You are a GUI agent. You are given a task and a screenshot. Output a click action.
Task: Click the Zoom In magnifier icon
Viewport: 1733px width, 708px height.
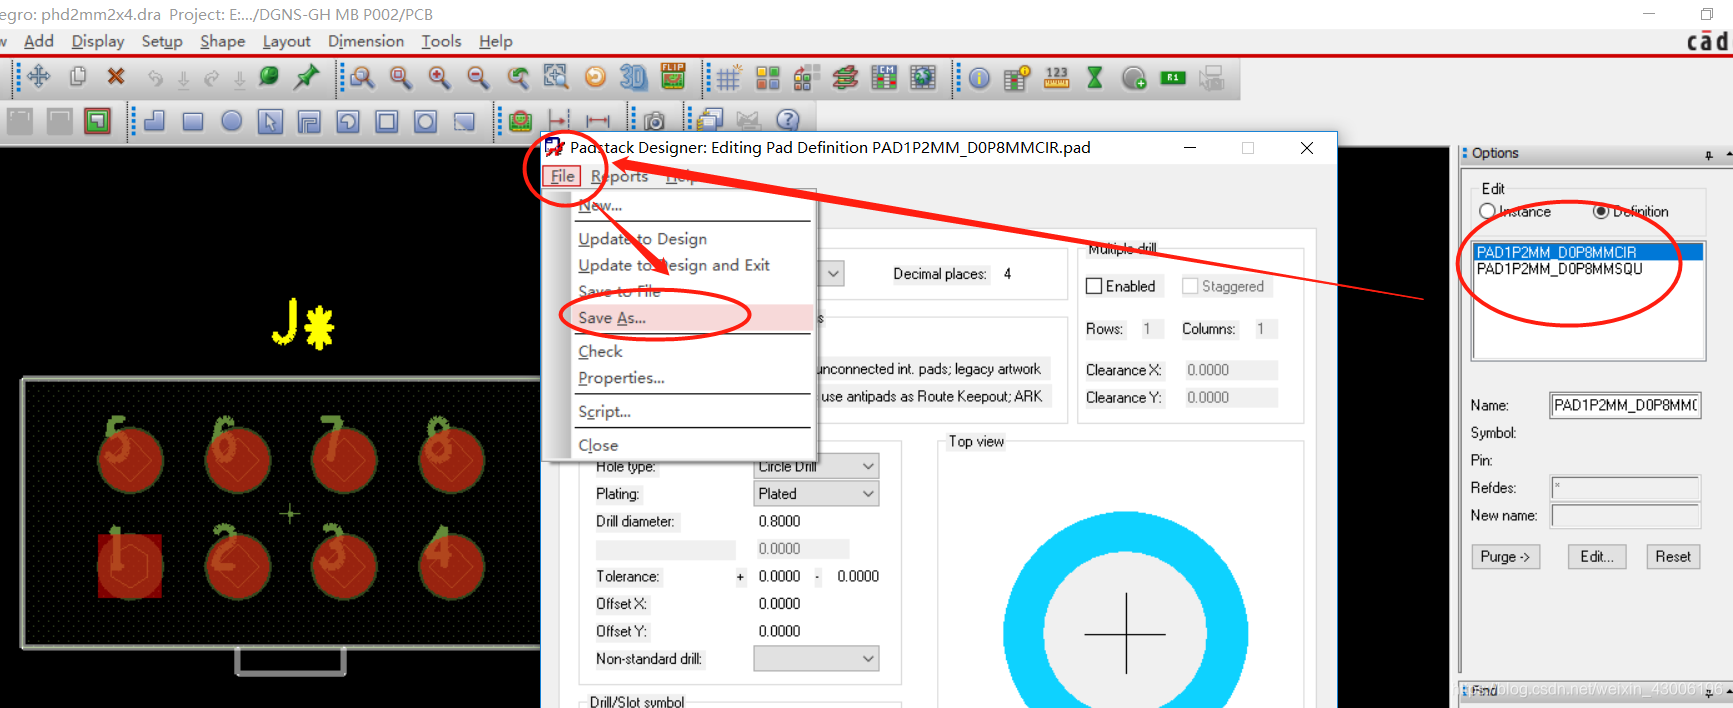click(438, 77)
